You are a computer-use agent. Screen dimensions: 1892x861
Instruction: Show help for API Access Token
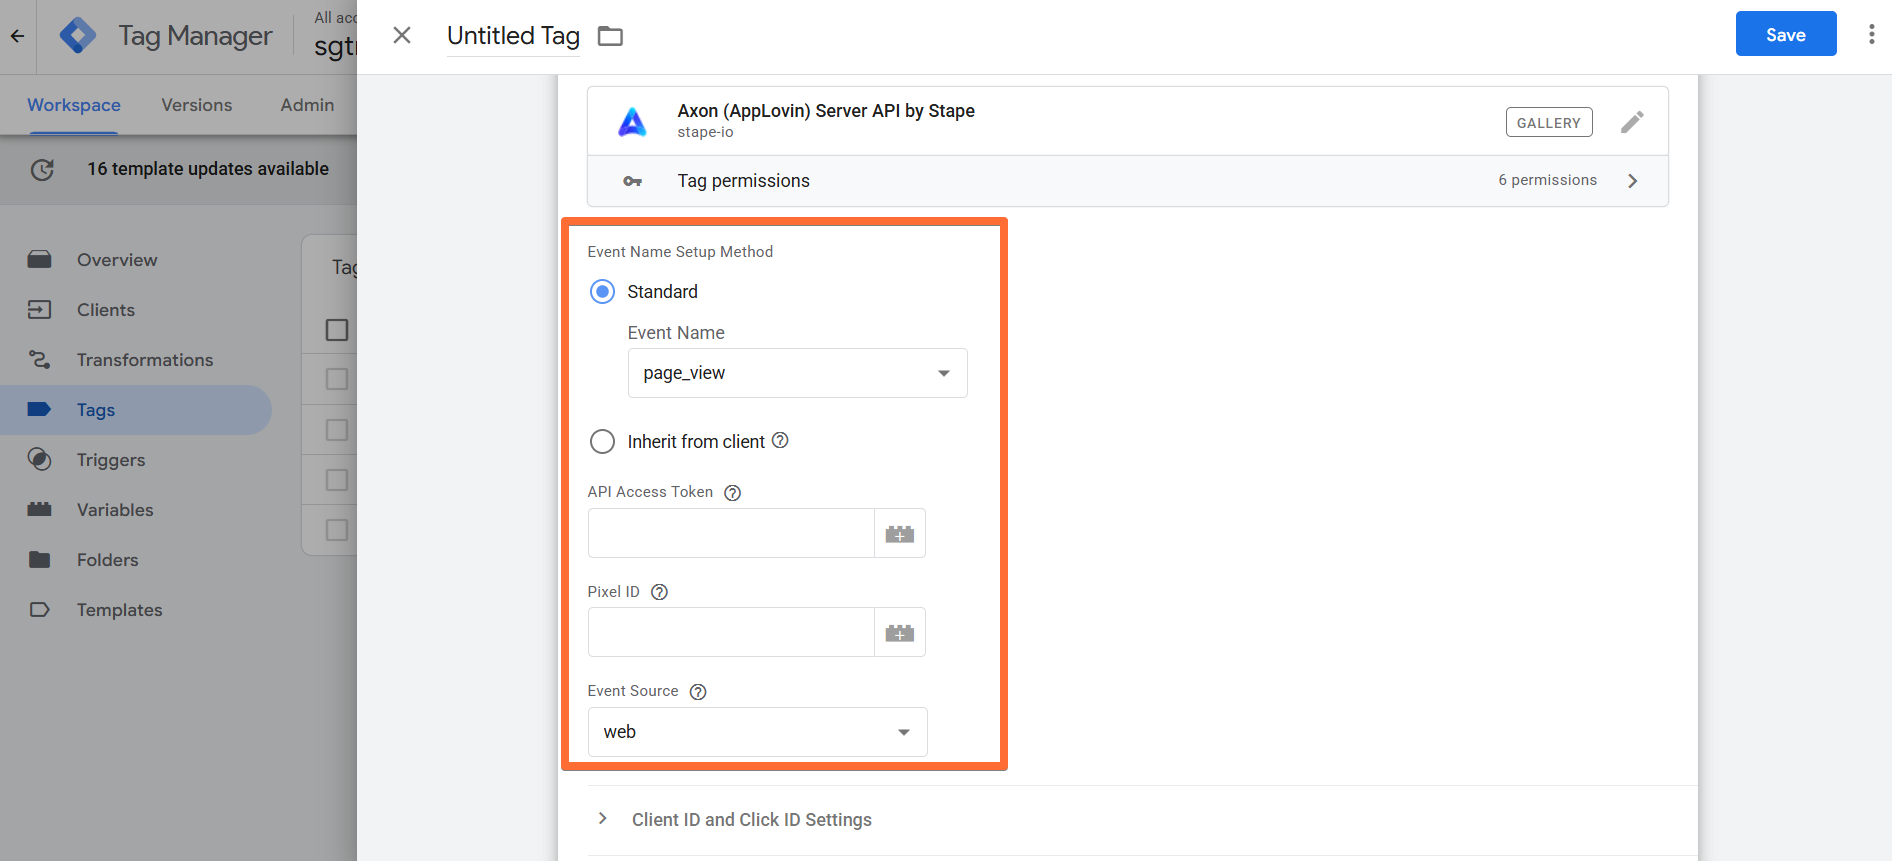732,493
